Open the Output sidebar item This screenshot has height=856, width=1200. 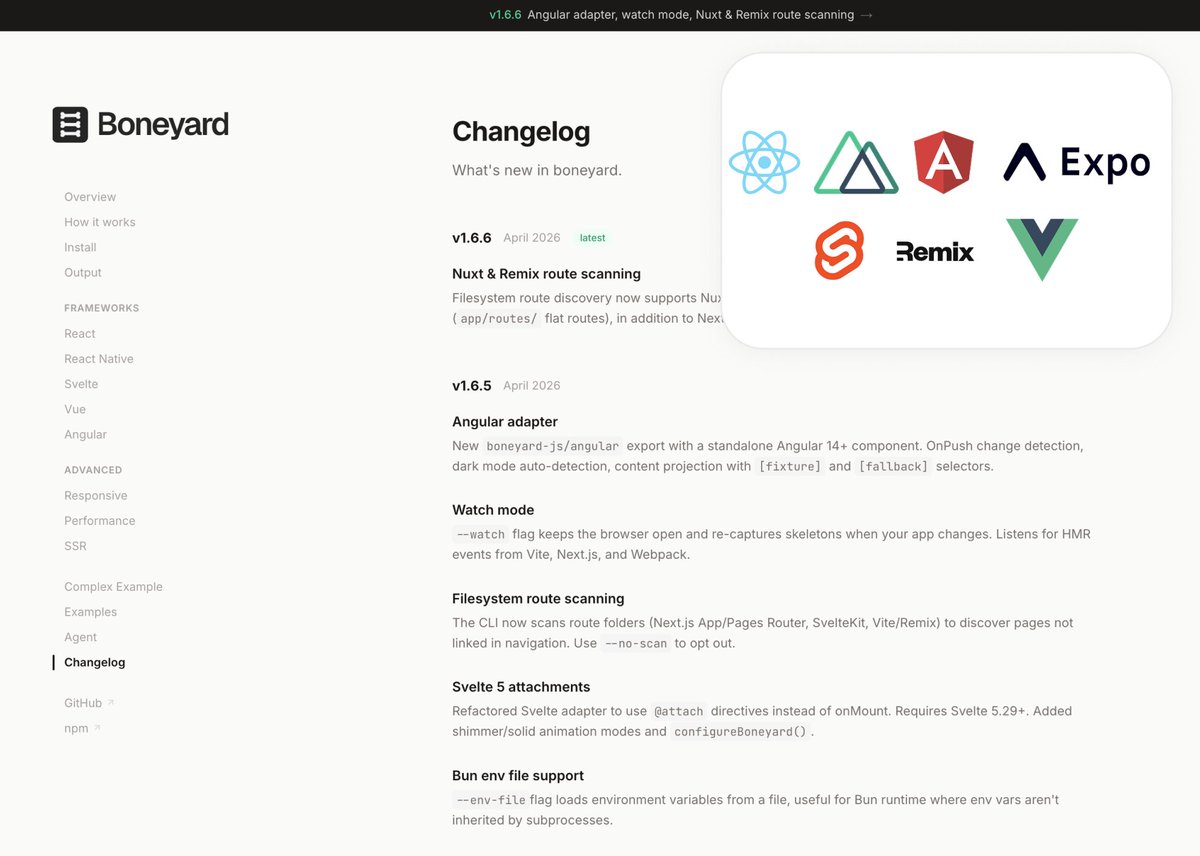[83, 272]
